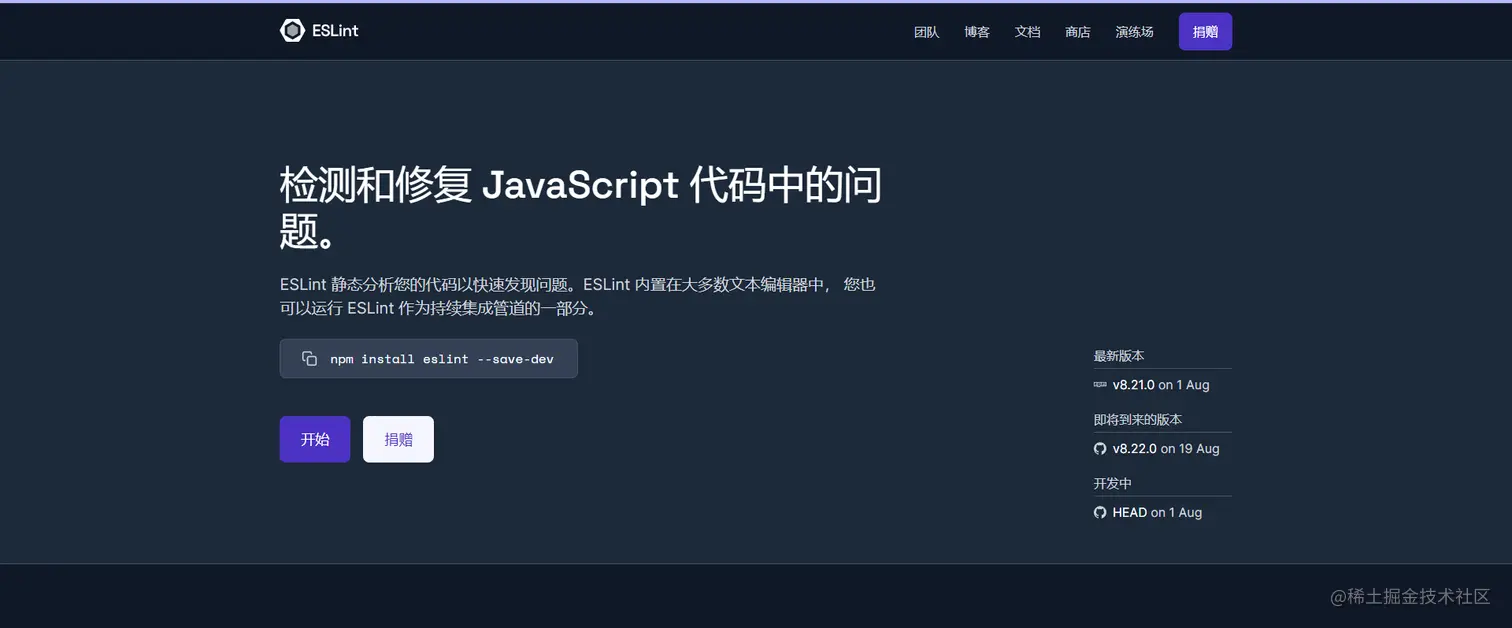Screen dimensions: 1512x628
Task: Click the 开发中 label
Action: click(x=1113, y=484)
